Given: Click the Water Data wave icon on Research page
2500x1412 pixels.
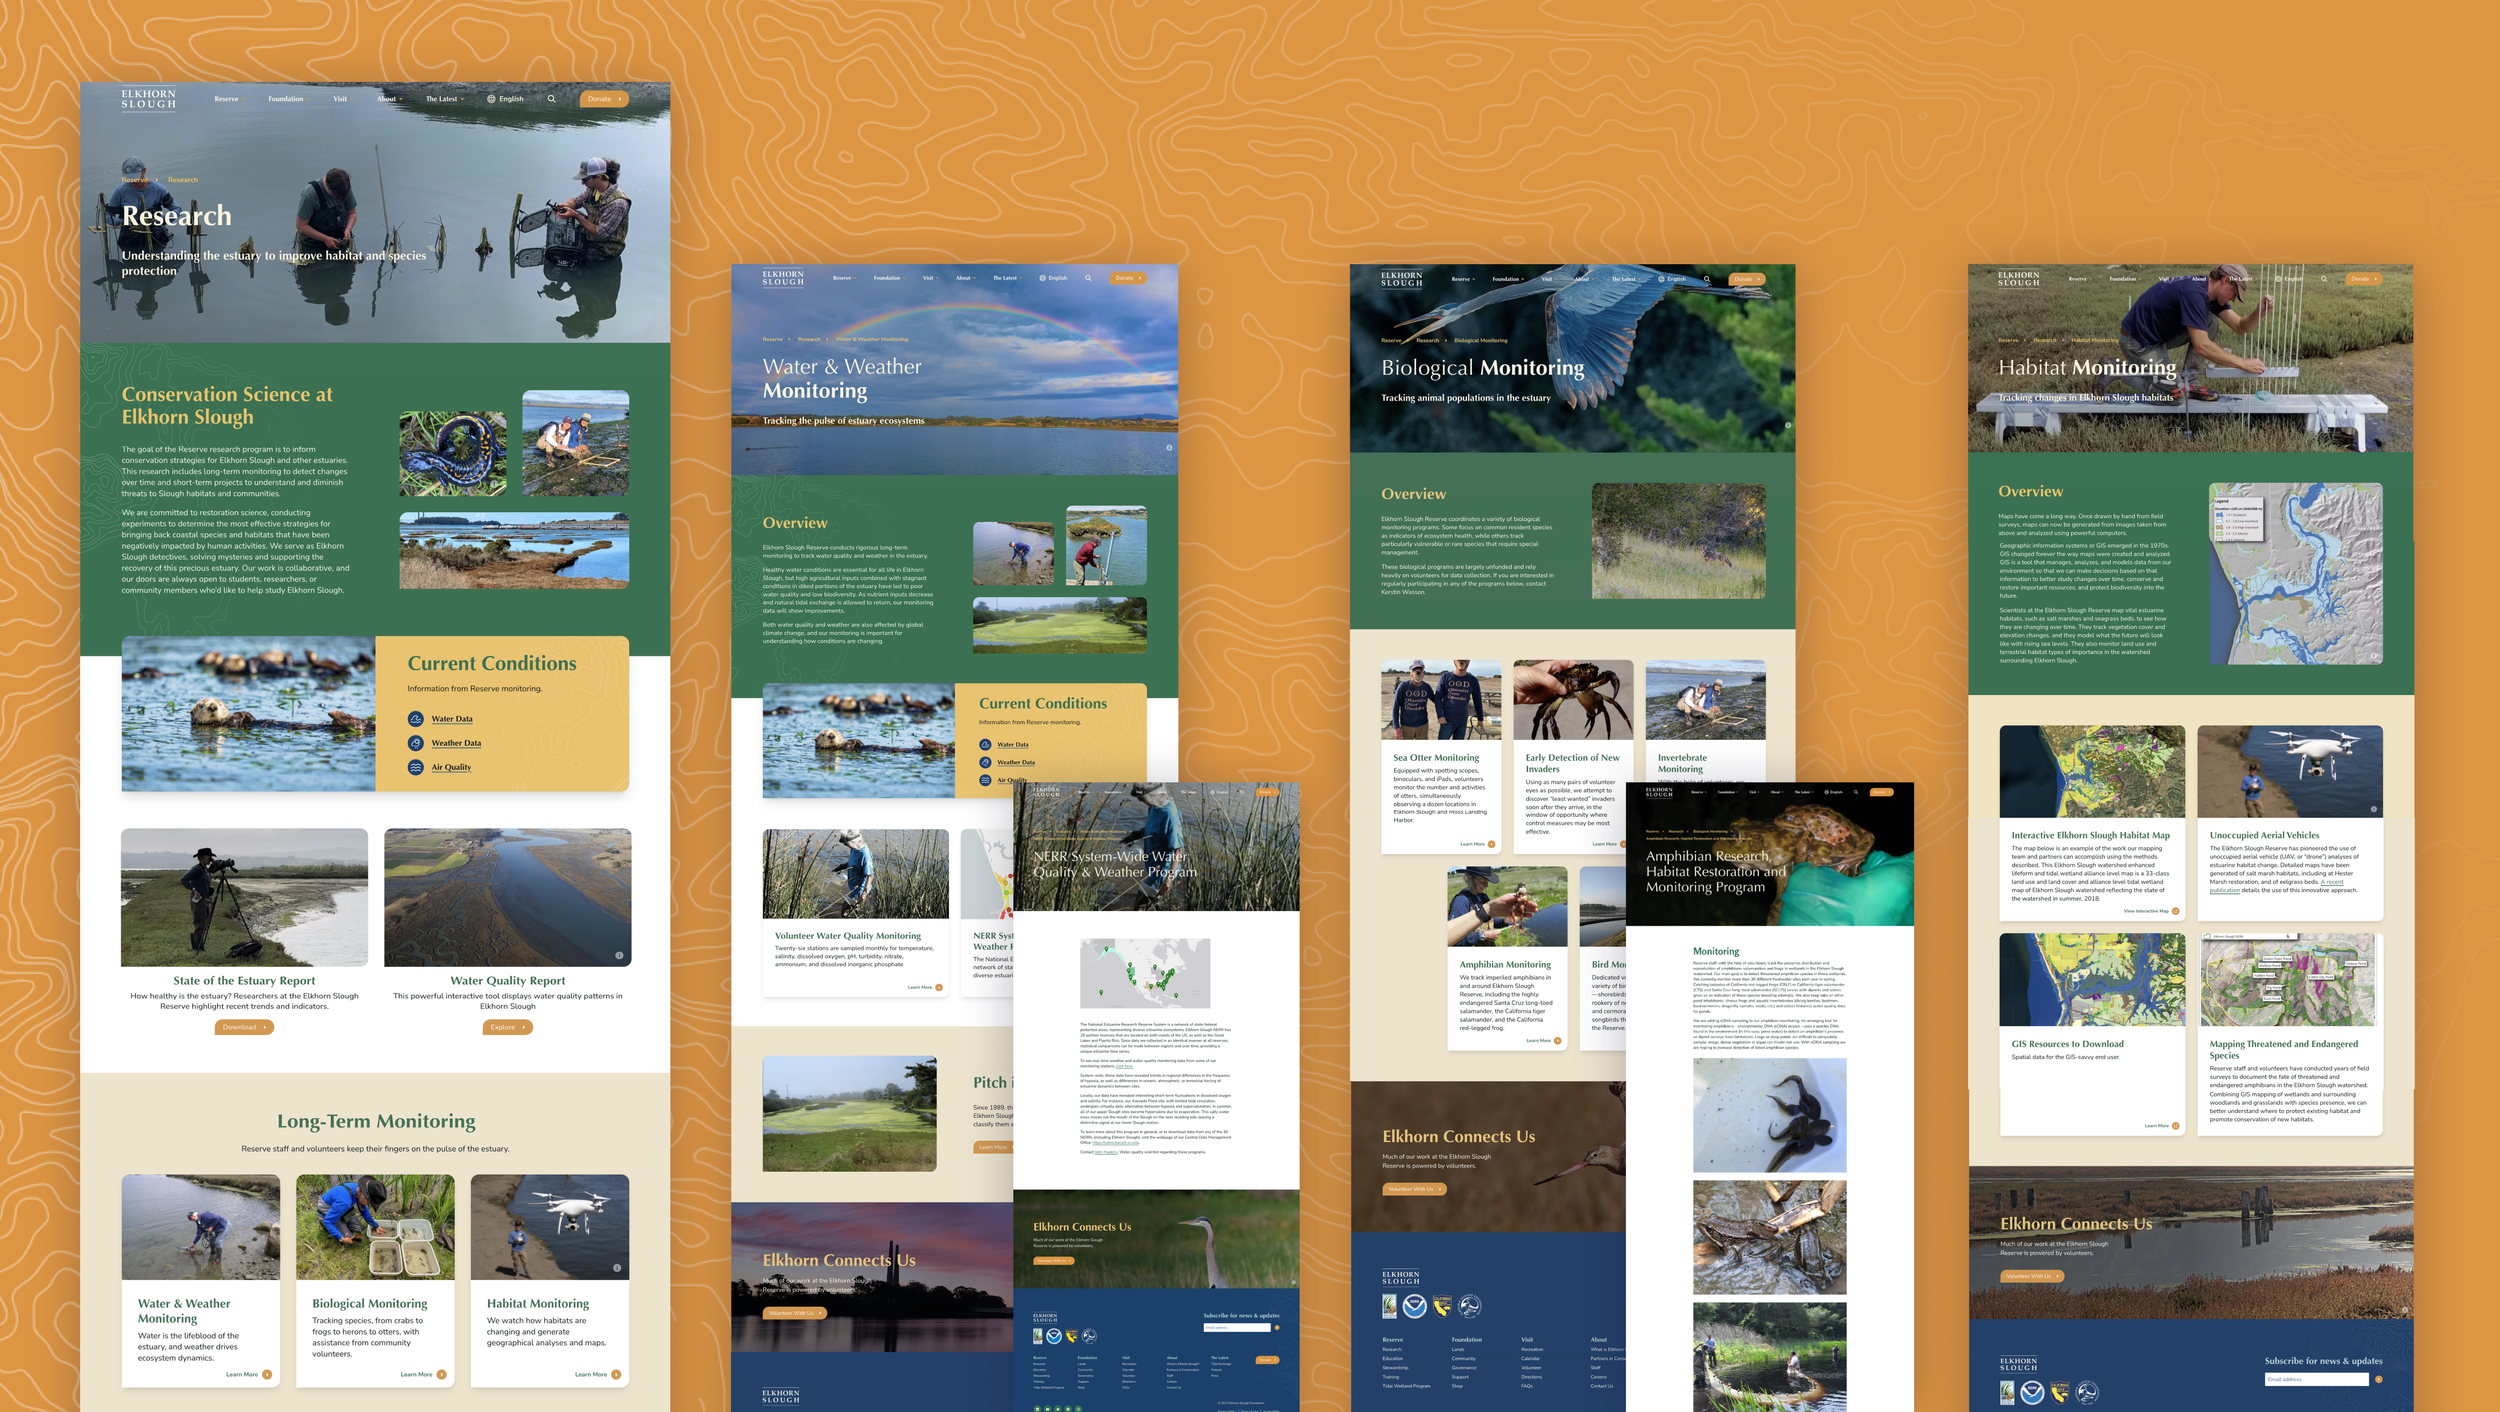Looking at the screenshot, I should pyautogui.click(x=416, y=719).
